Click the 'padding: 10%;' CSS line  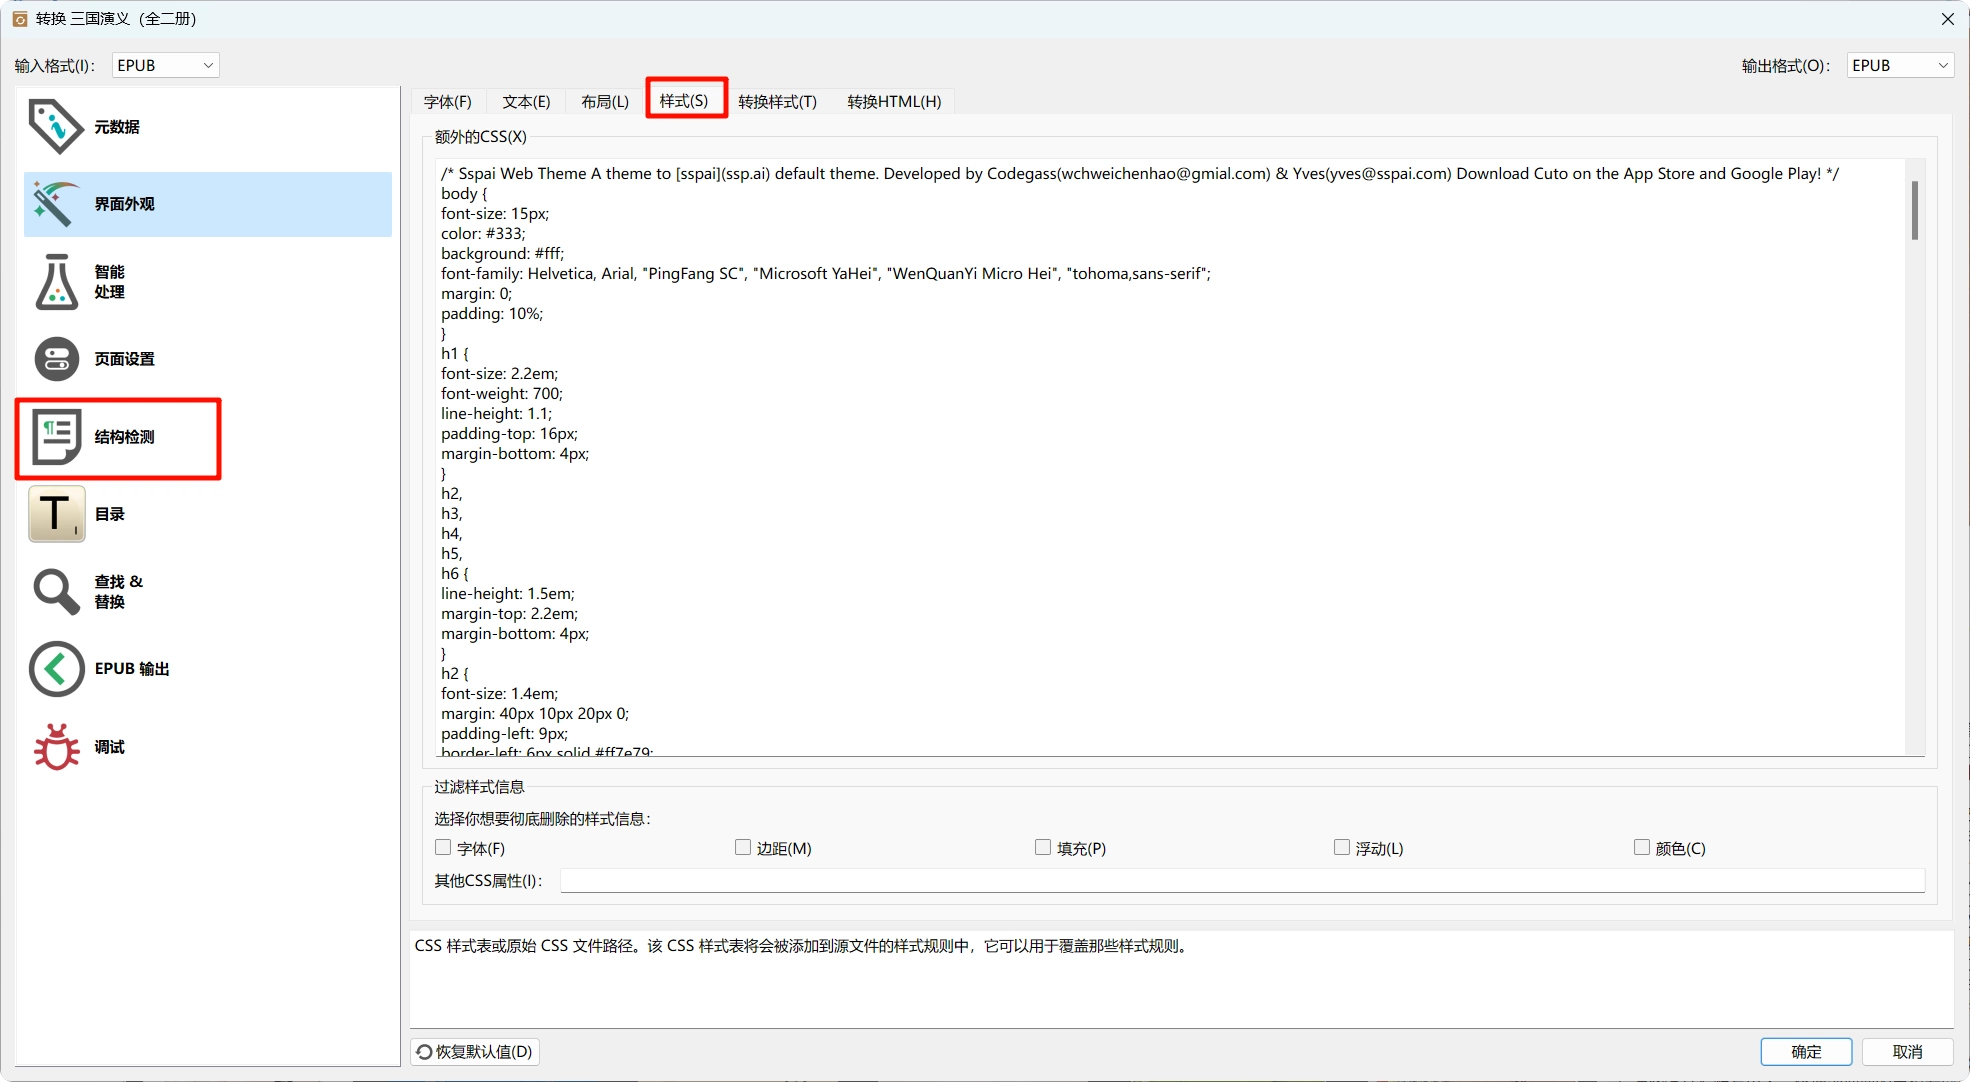tap(492, 313)
